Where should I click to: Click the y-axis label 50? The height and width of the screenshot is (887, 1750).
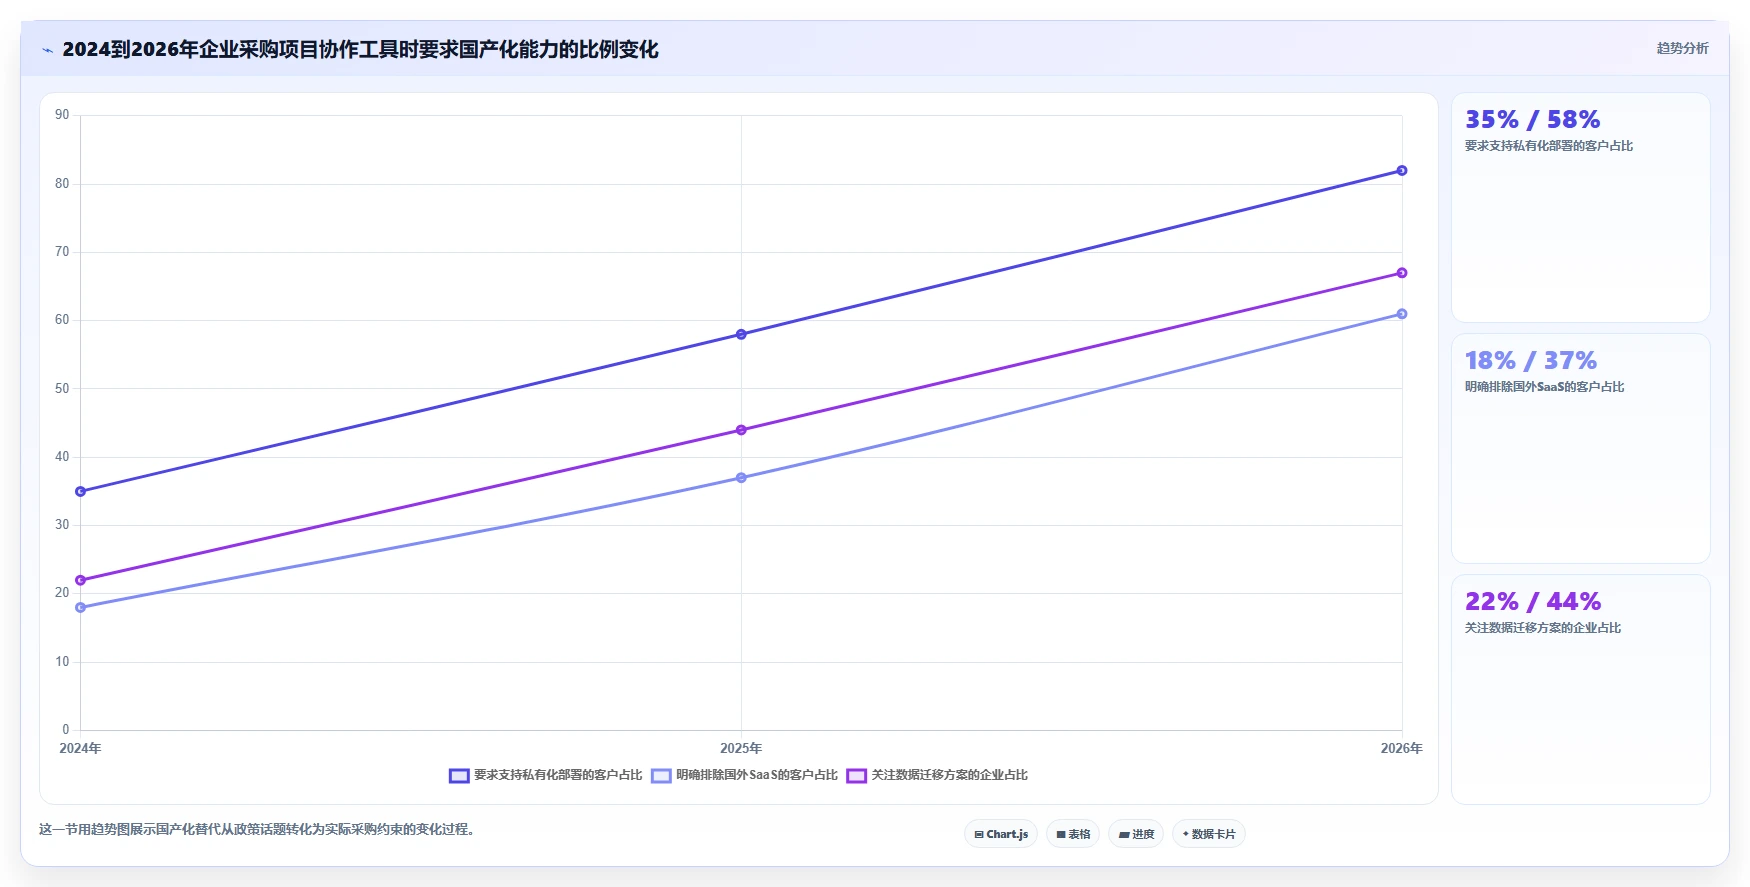(62, 388)
